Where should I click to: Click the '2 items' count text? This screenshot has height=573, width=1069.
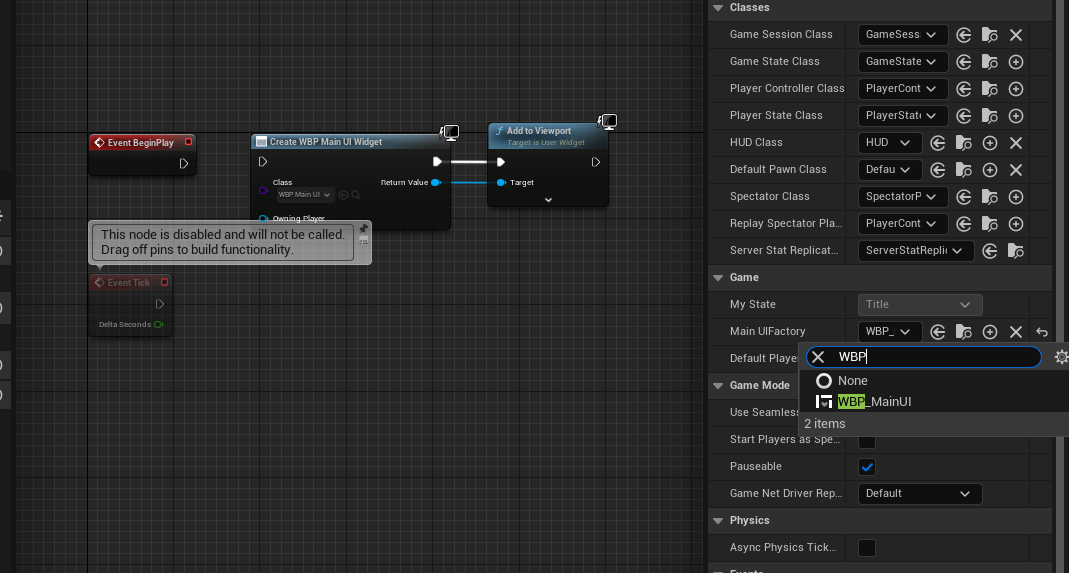click(825, 424)
